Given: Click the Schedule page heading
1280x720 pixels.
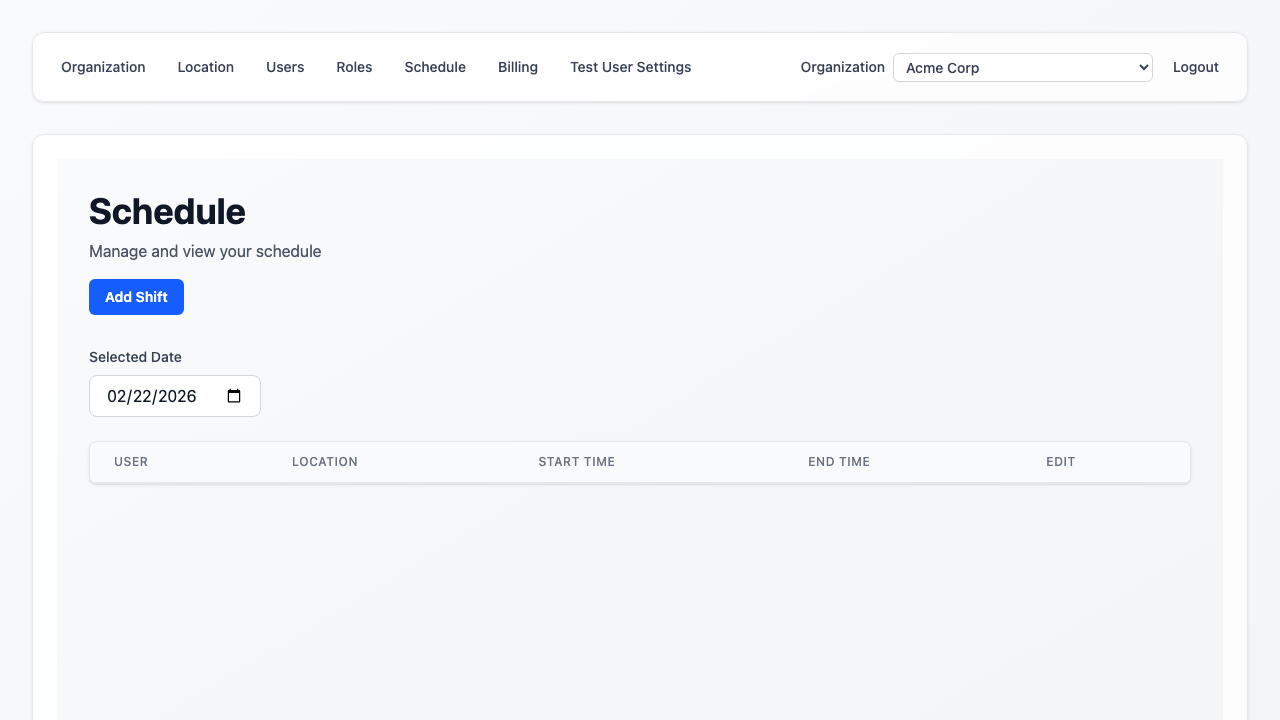Looking at the screenshot, I should pos(167,211).
